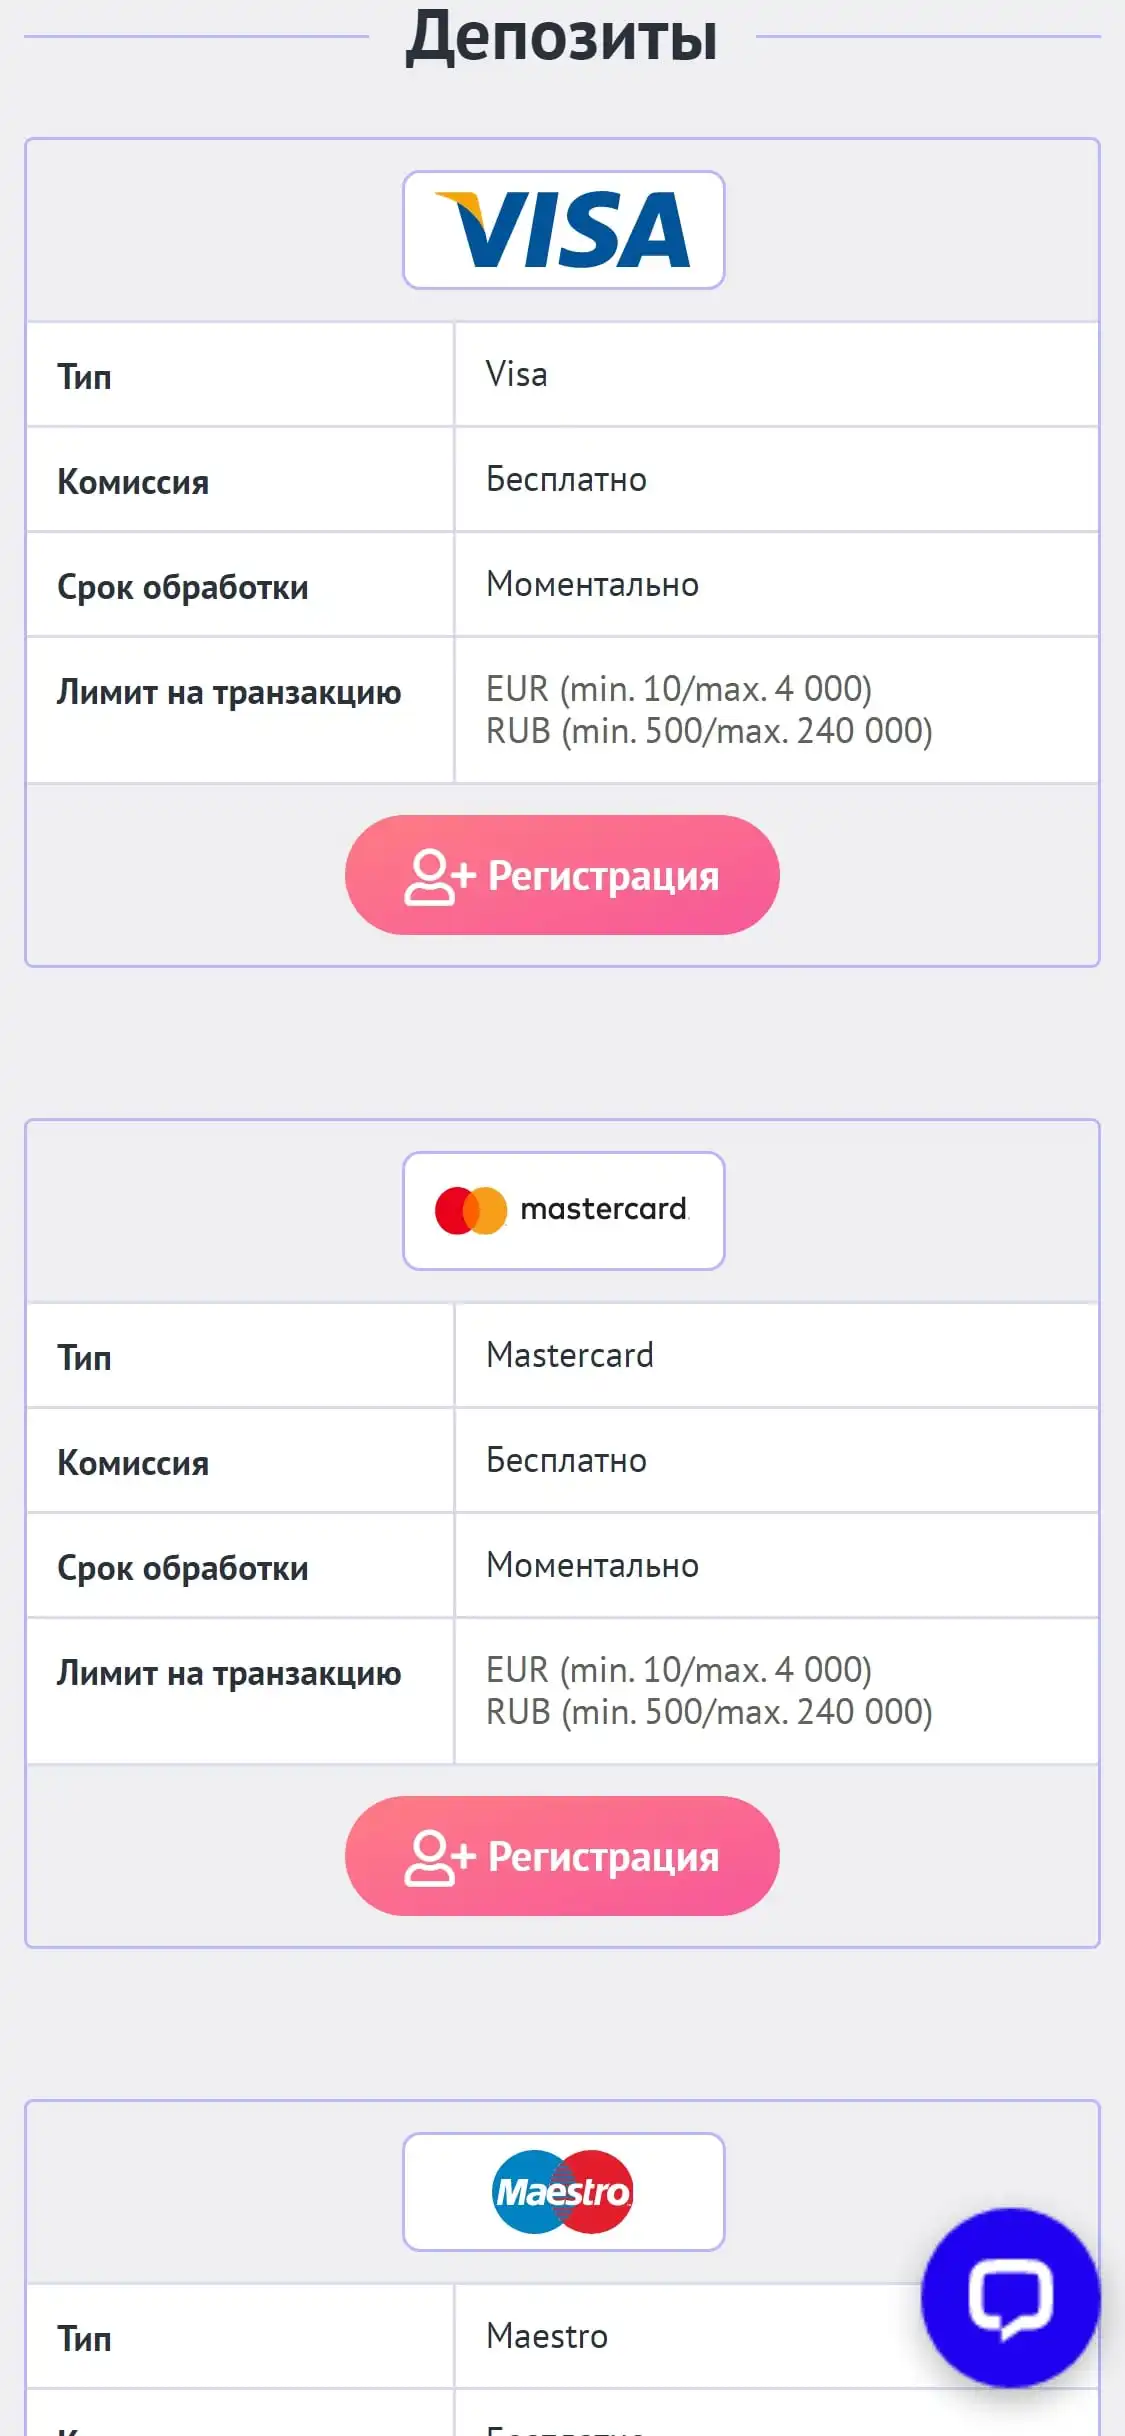Click the Maestro logo
Viewport: 1125px width, 2436px height.
(x=563, y=2191)
